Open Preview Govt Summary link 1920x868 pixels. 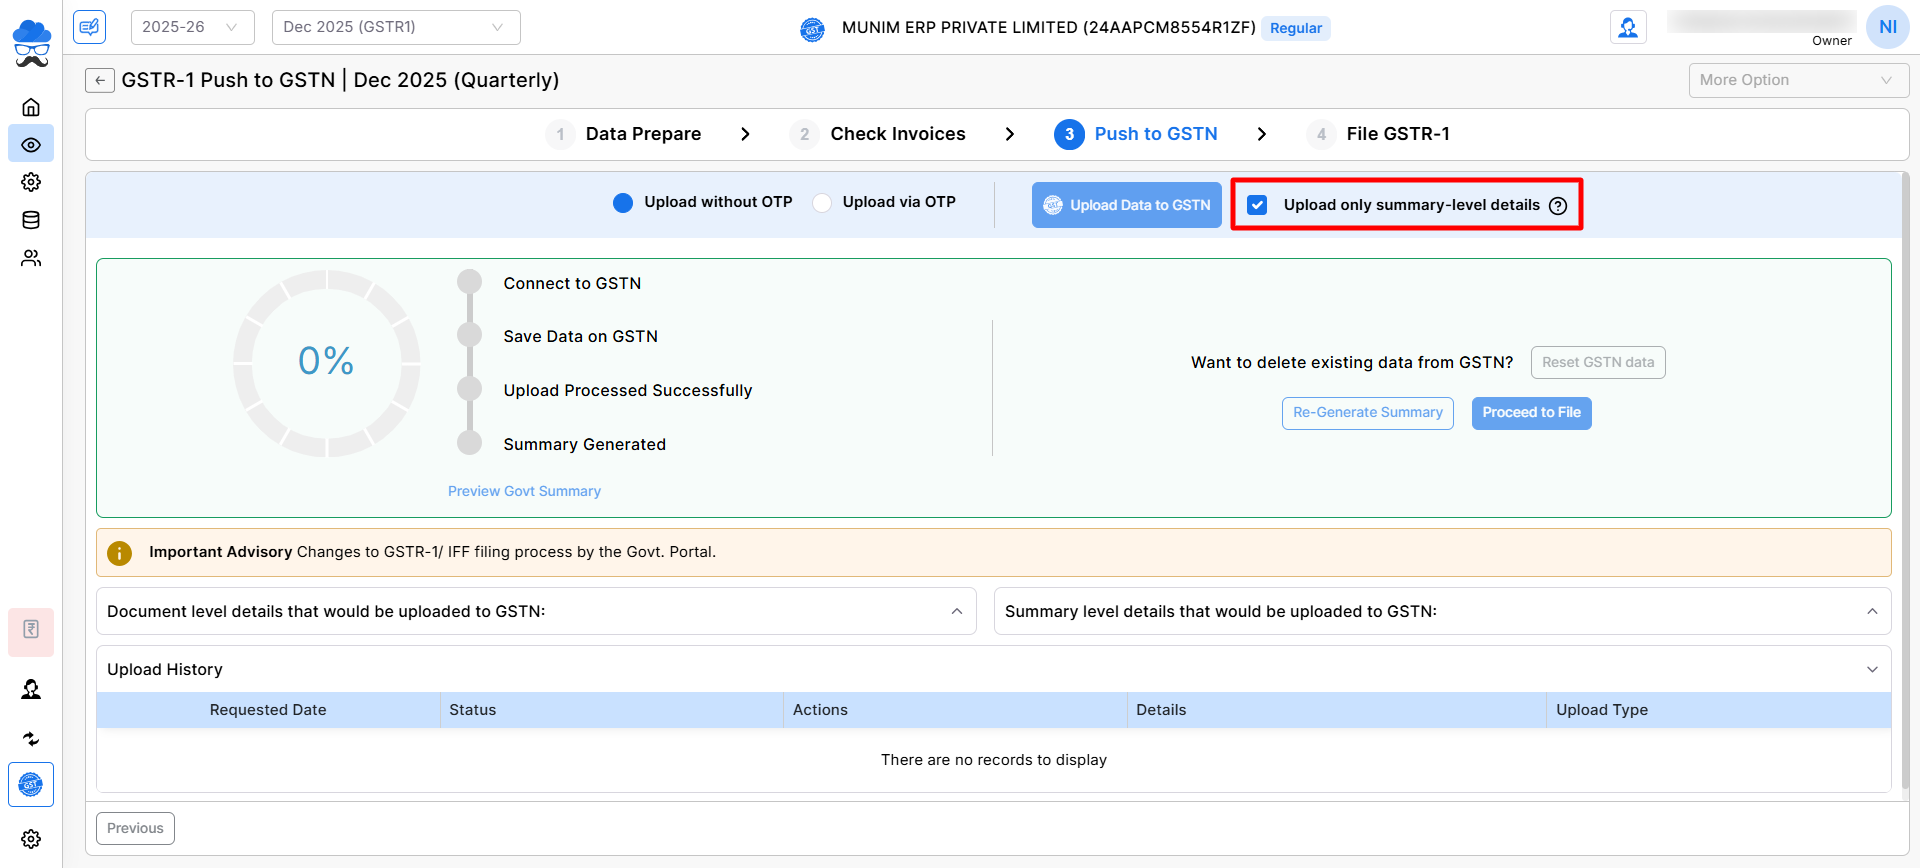pos(524,491)
